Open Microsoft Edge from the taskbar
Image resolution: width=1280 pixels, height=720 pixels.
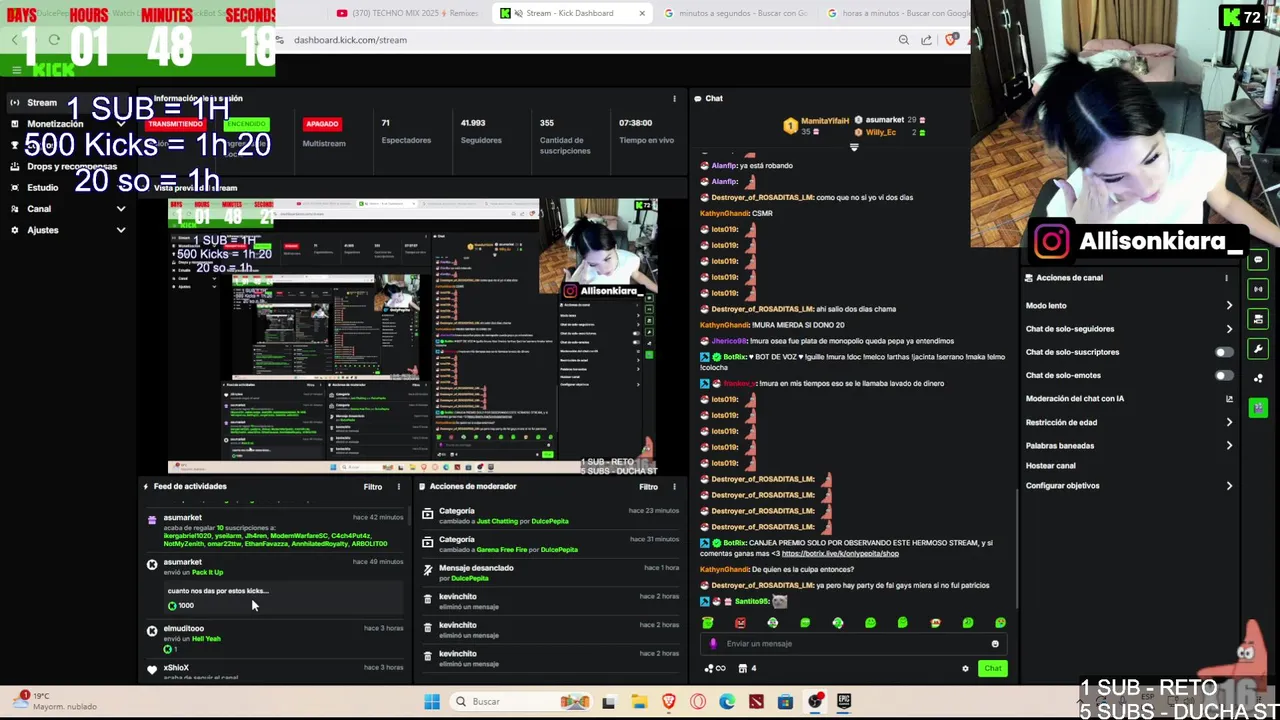click(x=727, y=702)
